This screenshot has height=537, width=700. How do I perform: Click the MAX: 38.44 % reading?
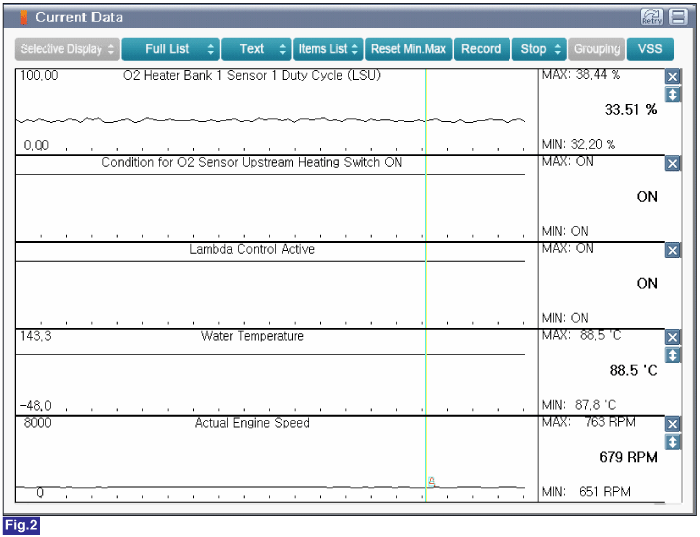click(x=581, y=75)
